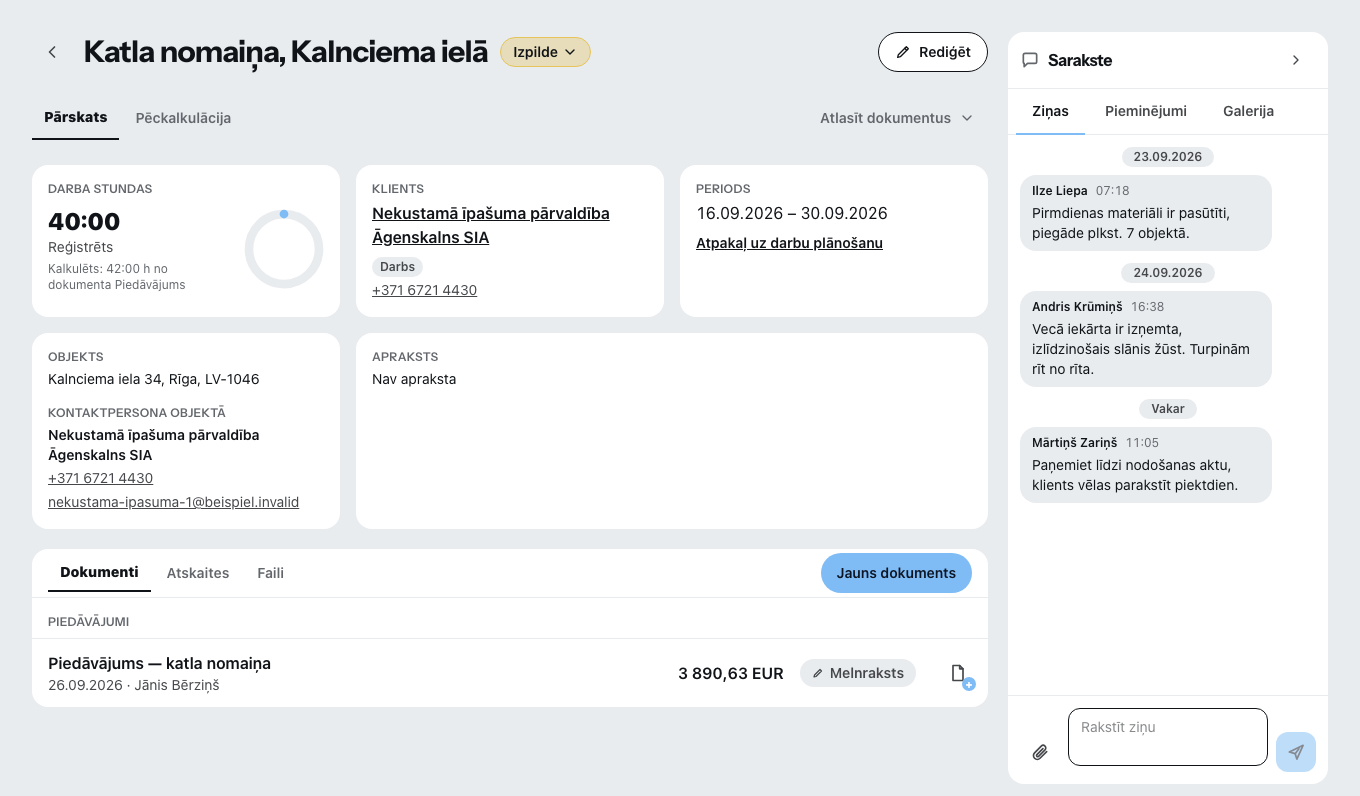Click the 24.09.2026 date separator
The image size is (1360, 796).
(x=1168, y=273)
